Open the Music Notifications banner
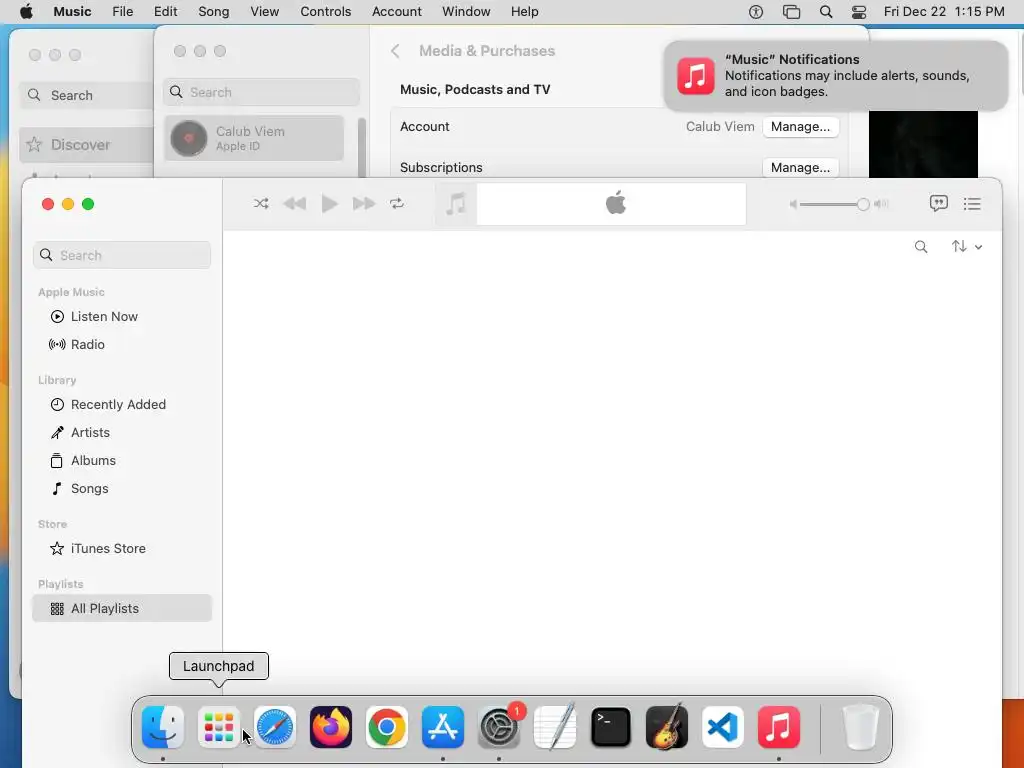This screenshot has height=768, width=1024. coord(836,76)
